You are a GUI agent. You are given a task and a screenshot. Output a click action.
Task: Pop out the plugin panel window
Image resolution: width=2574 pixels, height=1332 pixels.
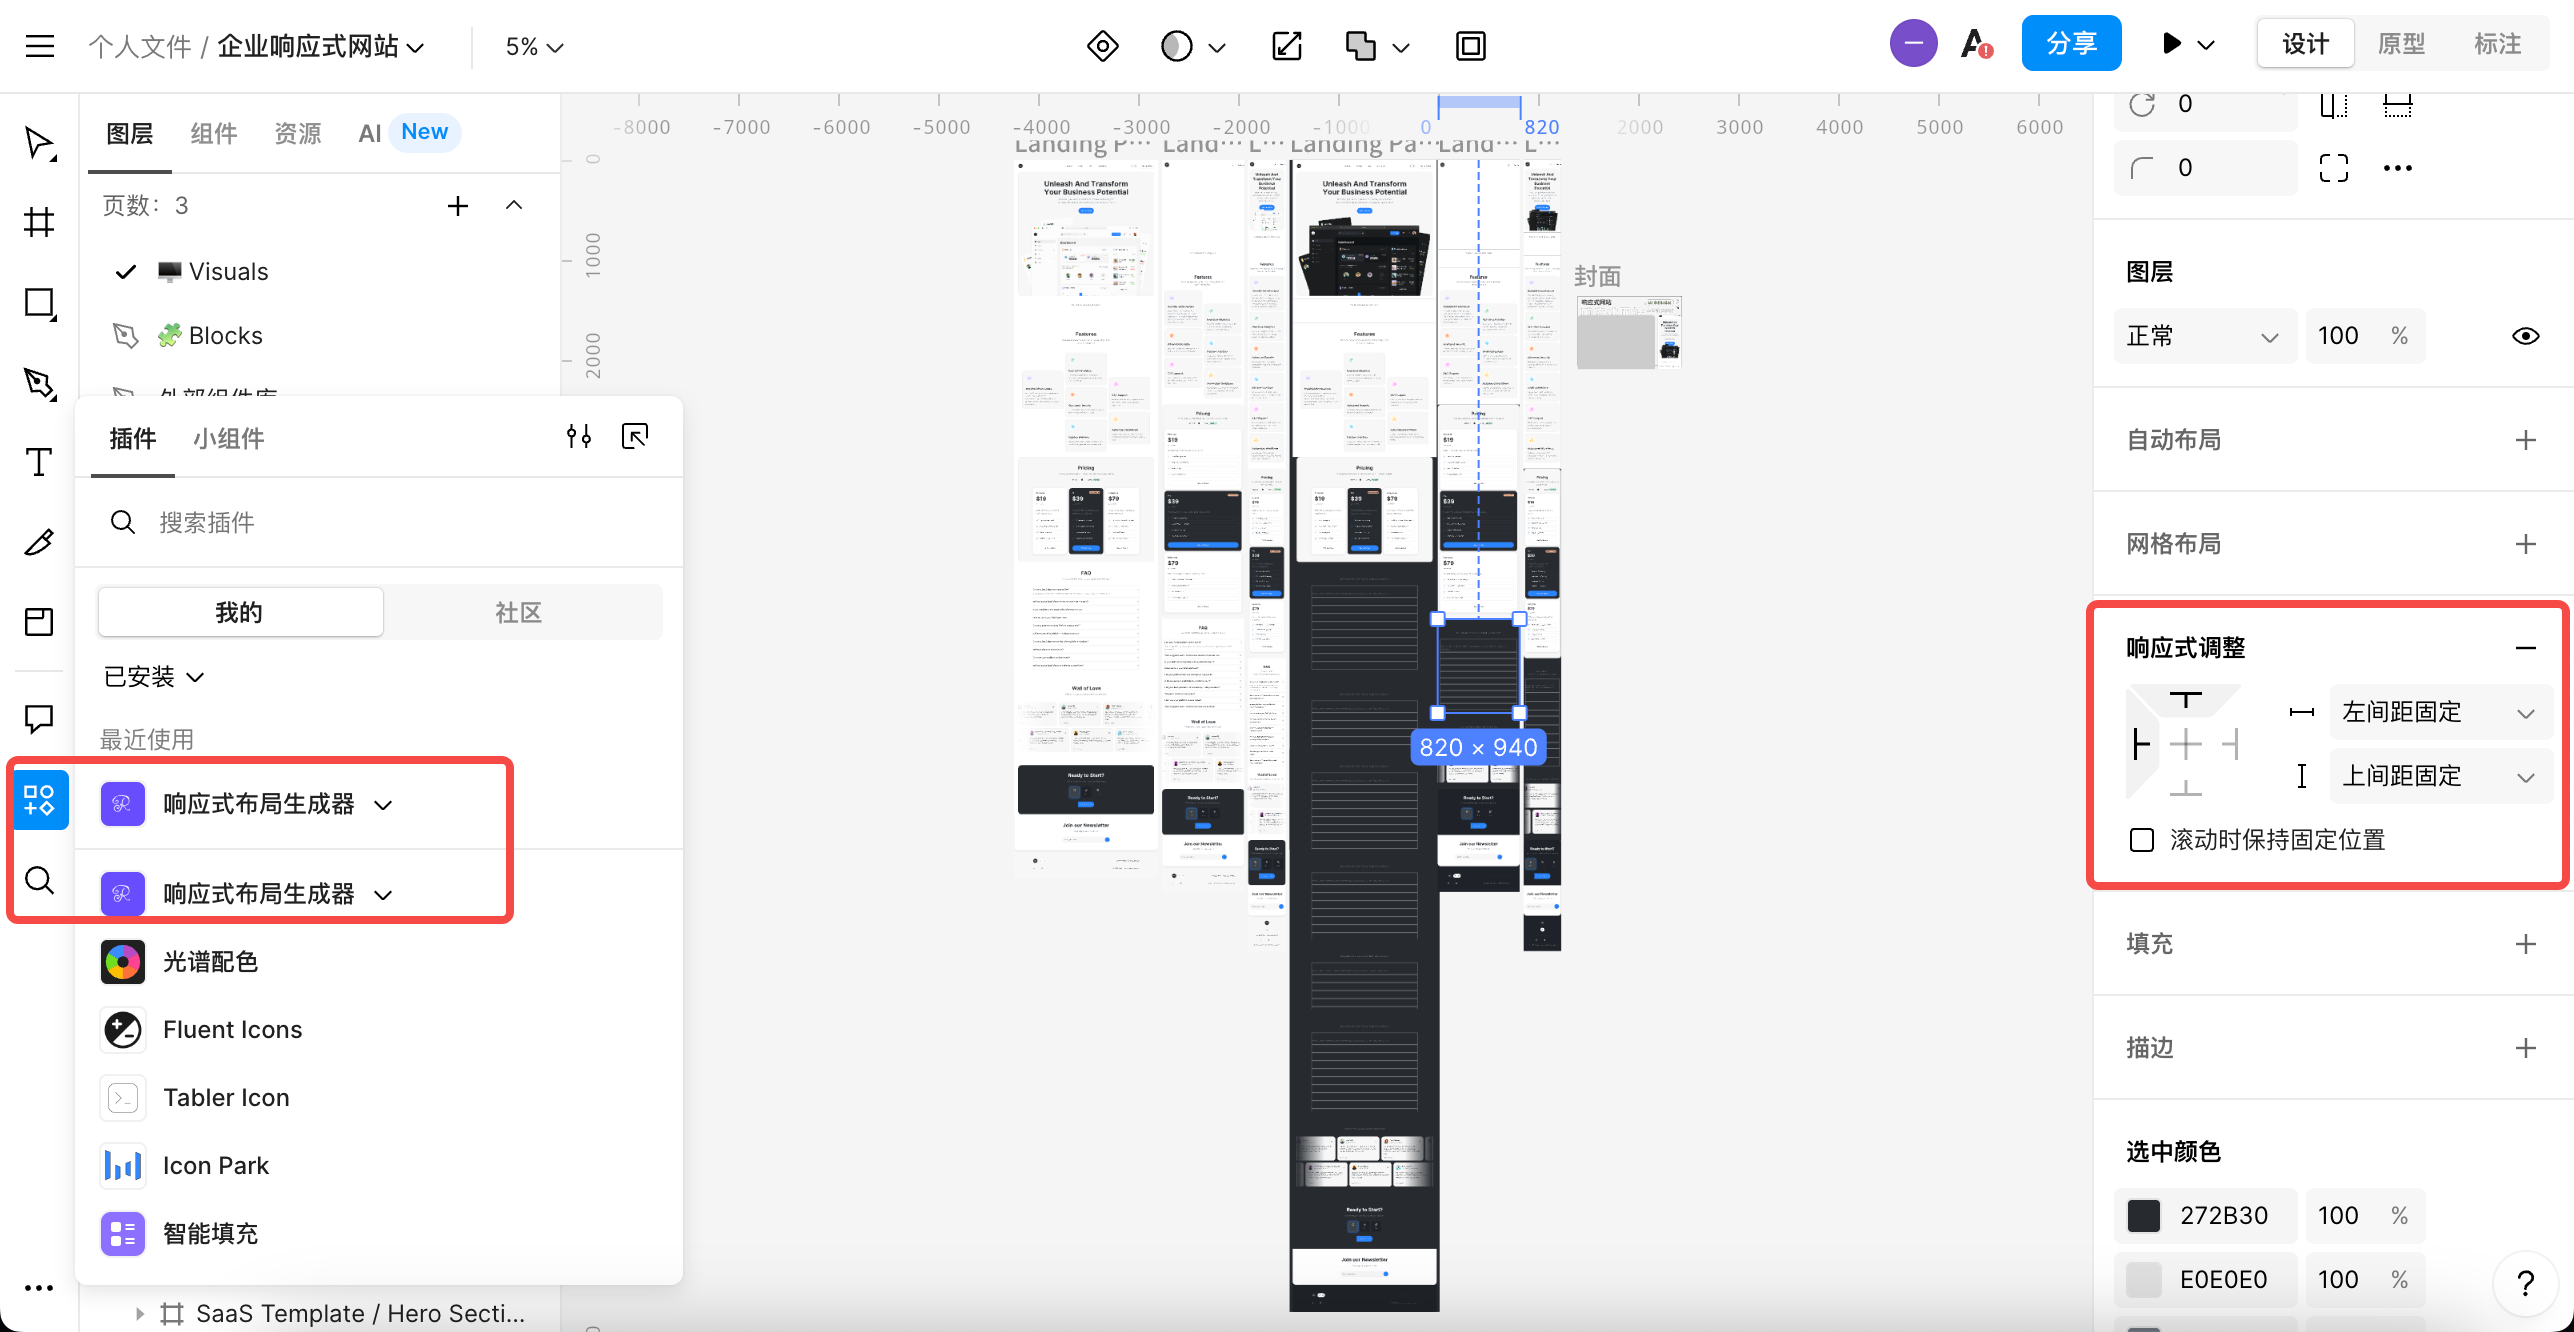(x=635, y=436)
